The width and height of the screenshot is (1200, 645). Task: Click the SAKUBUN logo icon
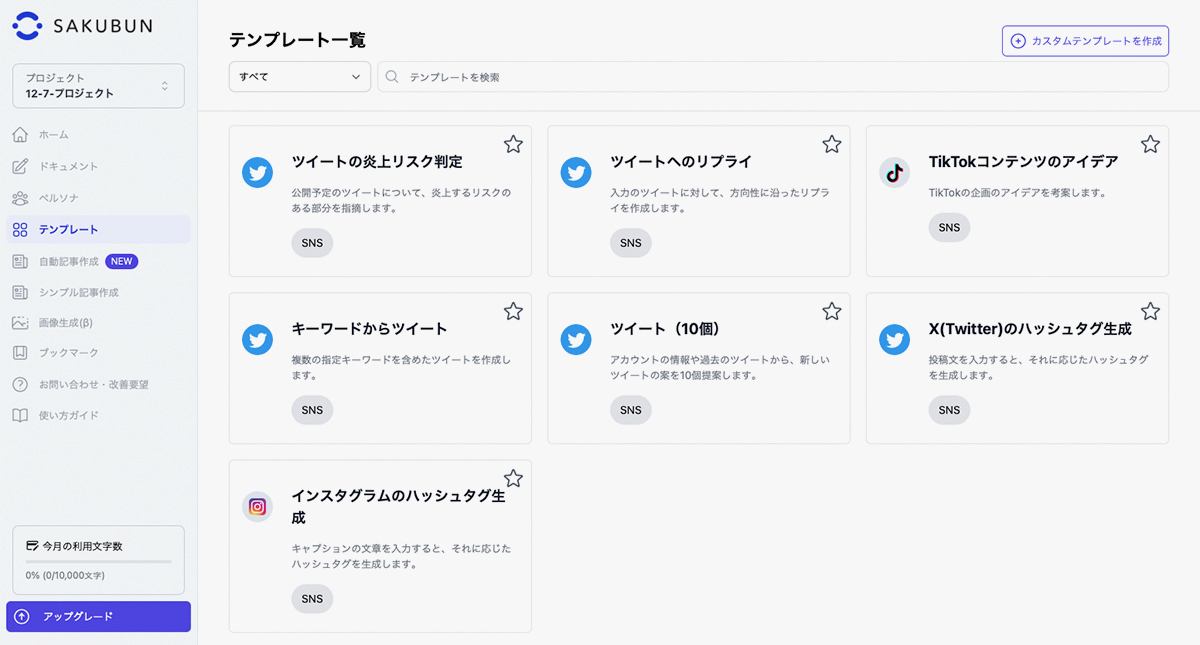27,26
